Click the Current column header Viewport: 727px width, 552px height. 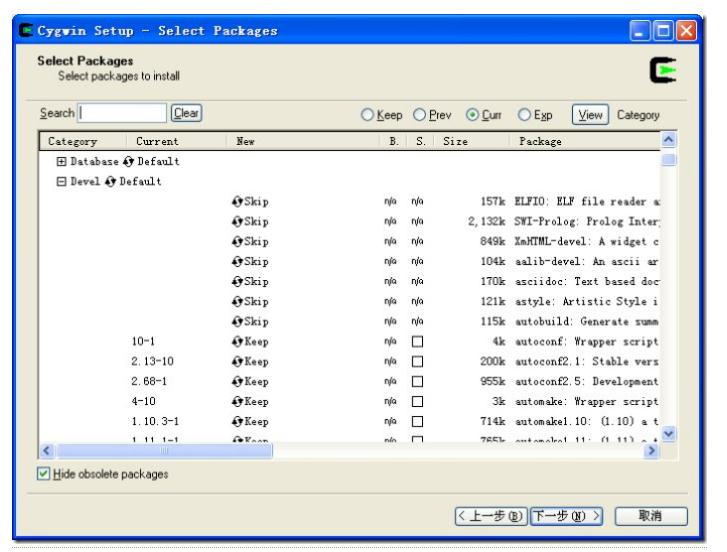(x=176, y=141)
